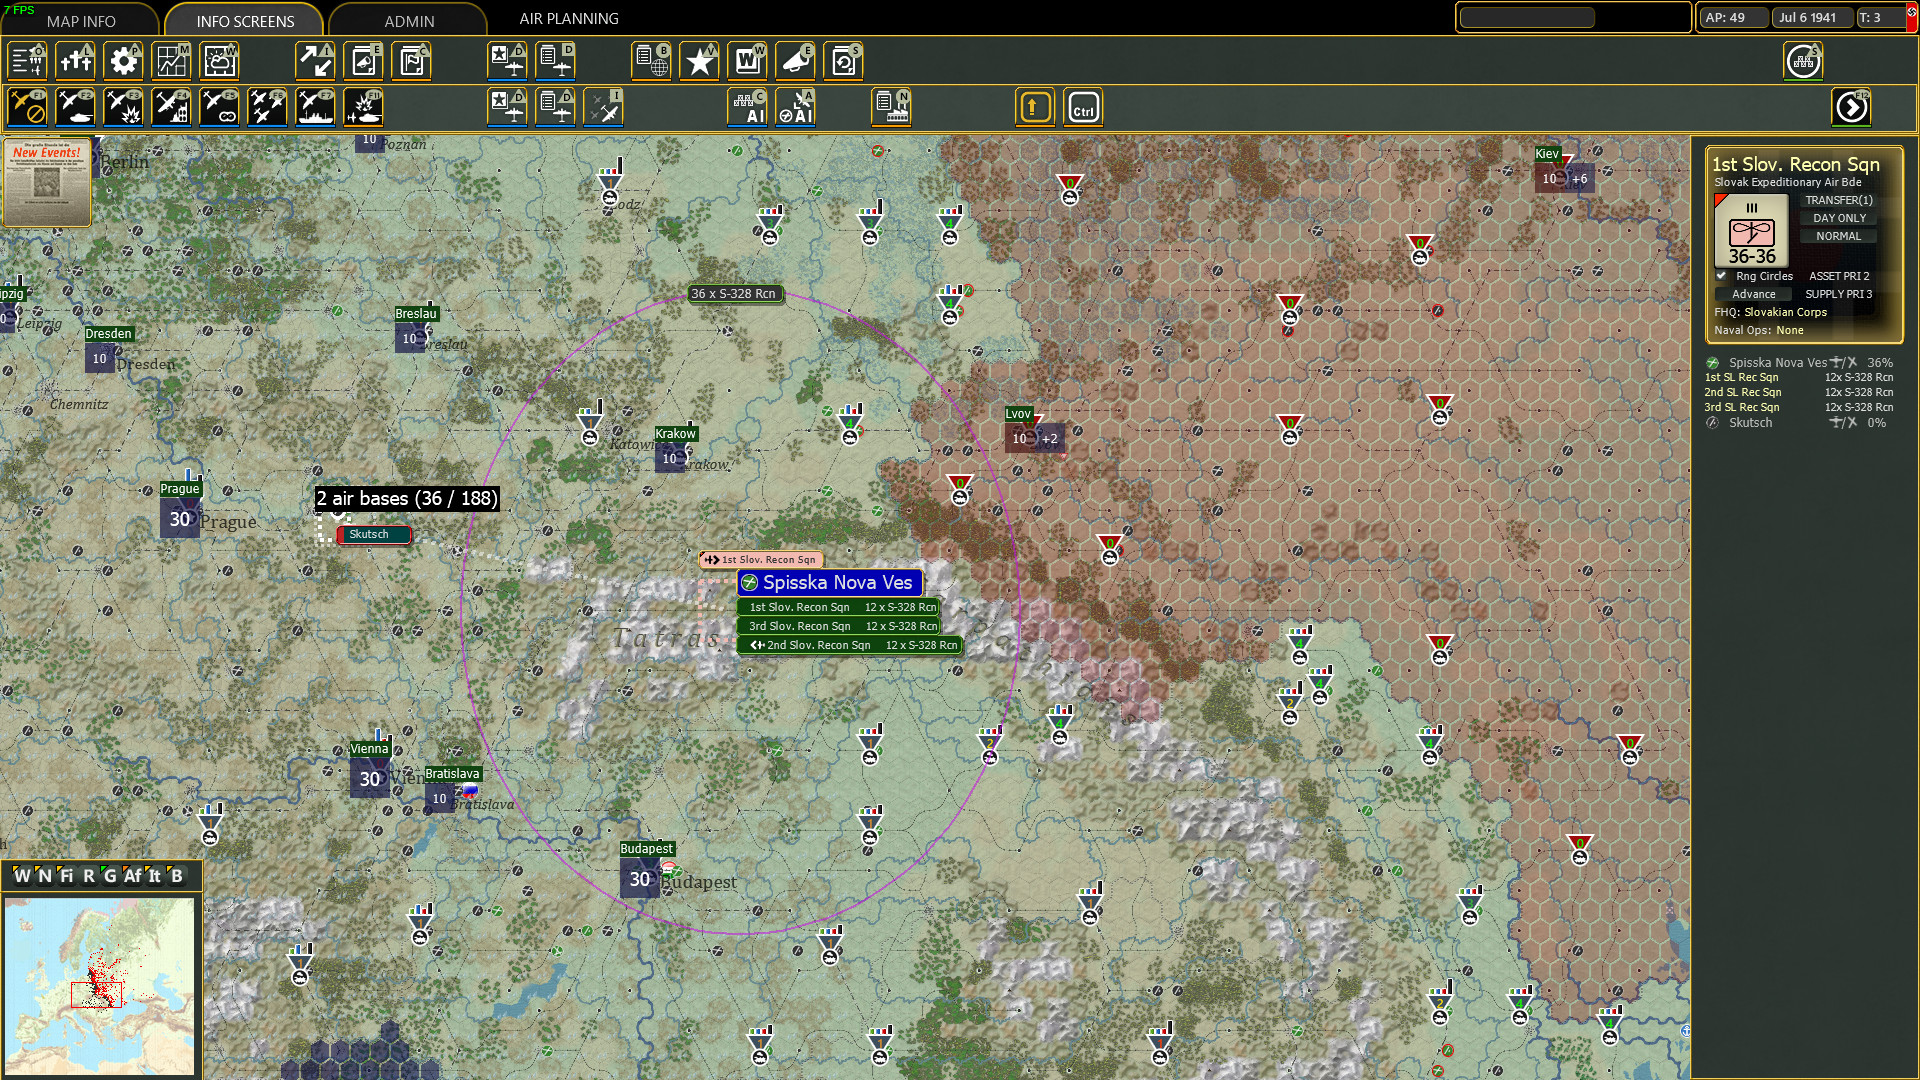Switch to the MAP INFO tab
This screenshot has height=1080, width=1920.
pos(81,20)
